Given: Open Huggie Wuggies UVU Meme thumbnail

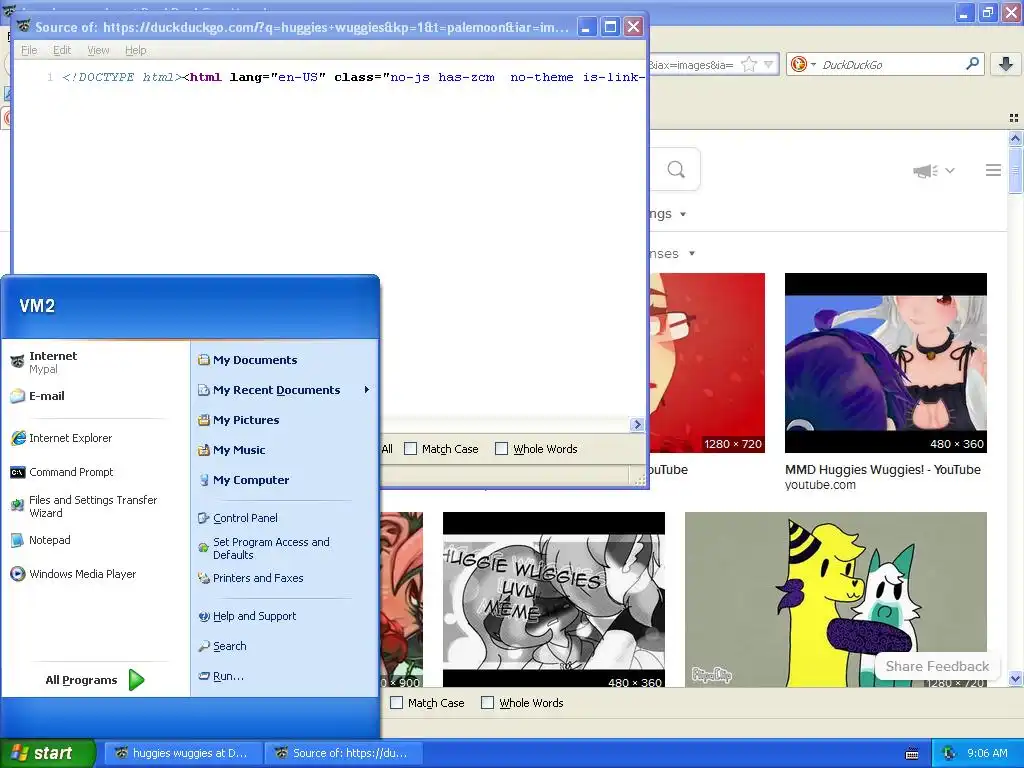Looking at the screenshot, I should [x=553, y=600].
